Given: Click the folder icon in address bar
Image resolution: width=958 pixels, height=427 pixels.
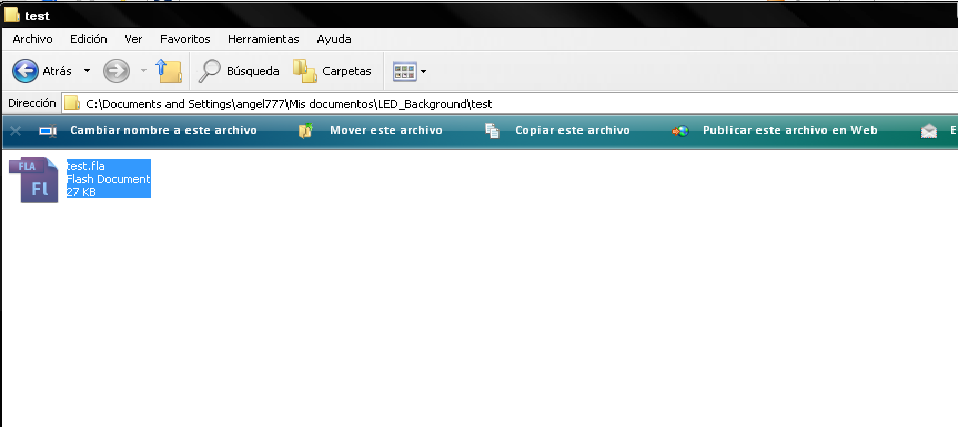Looking at the screenshot, I should 72,103.
